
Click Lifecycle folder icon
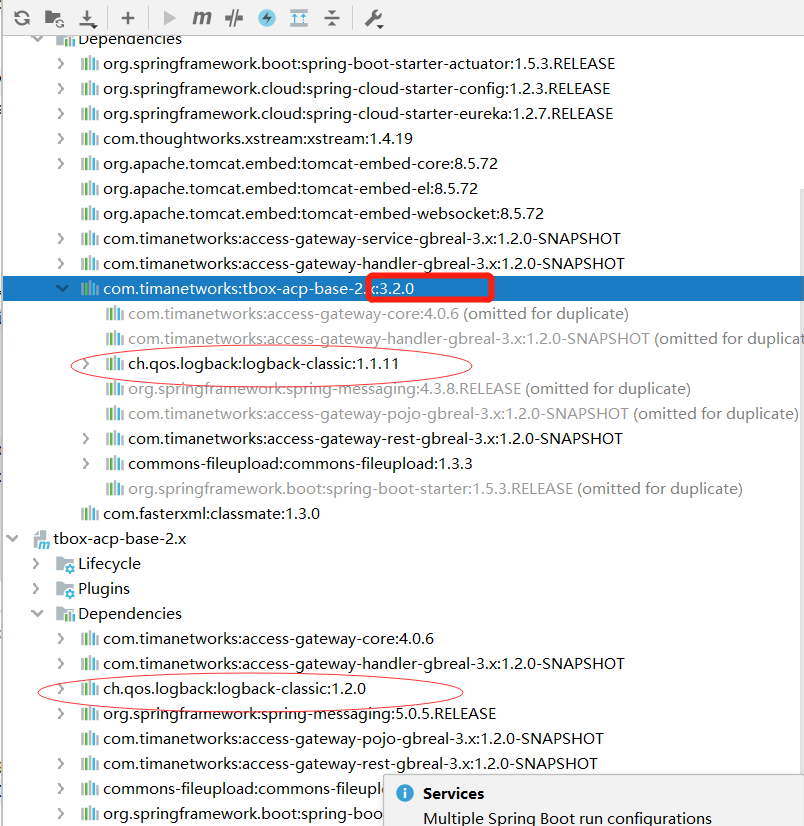65,564
